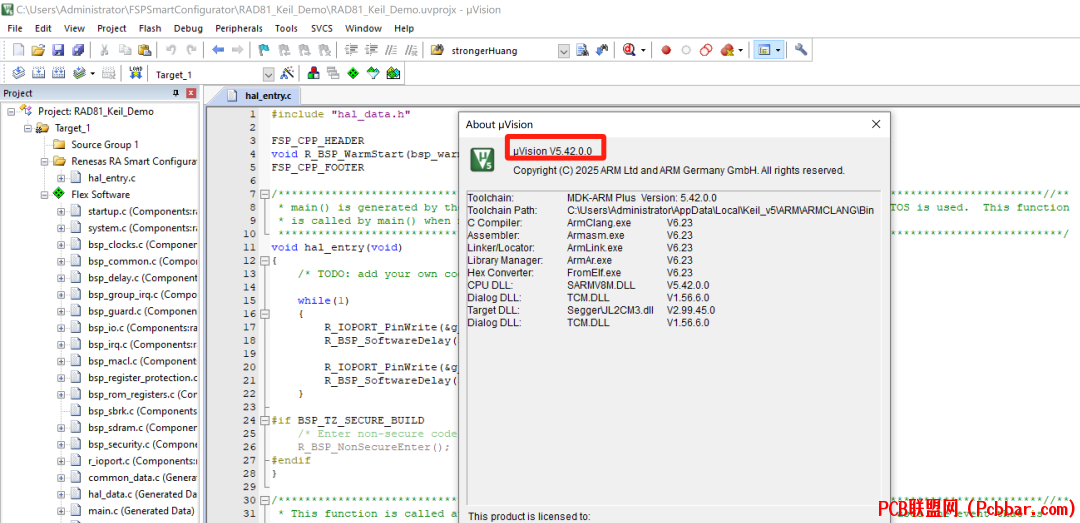
Task: Open the Flash menu
Action: pos(149,28)
